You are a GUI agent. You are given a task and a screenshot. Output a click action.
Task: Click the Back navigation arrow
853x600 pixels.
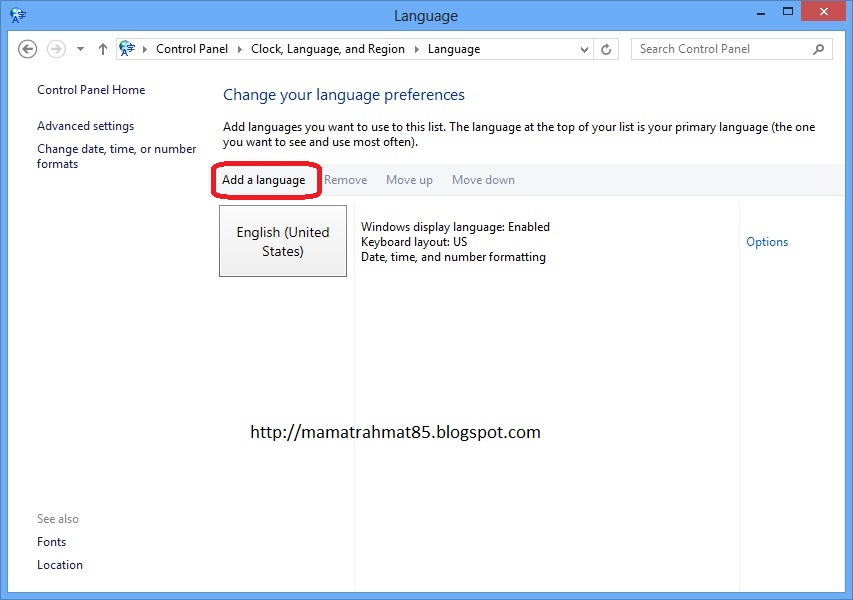click(27, 49)
